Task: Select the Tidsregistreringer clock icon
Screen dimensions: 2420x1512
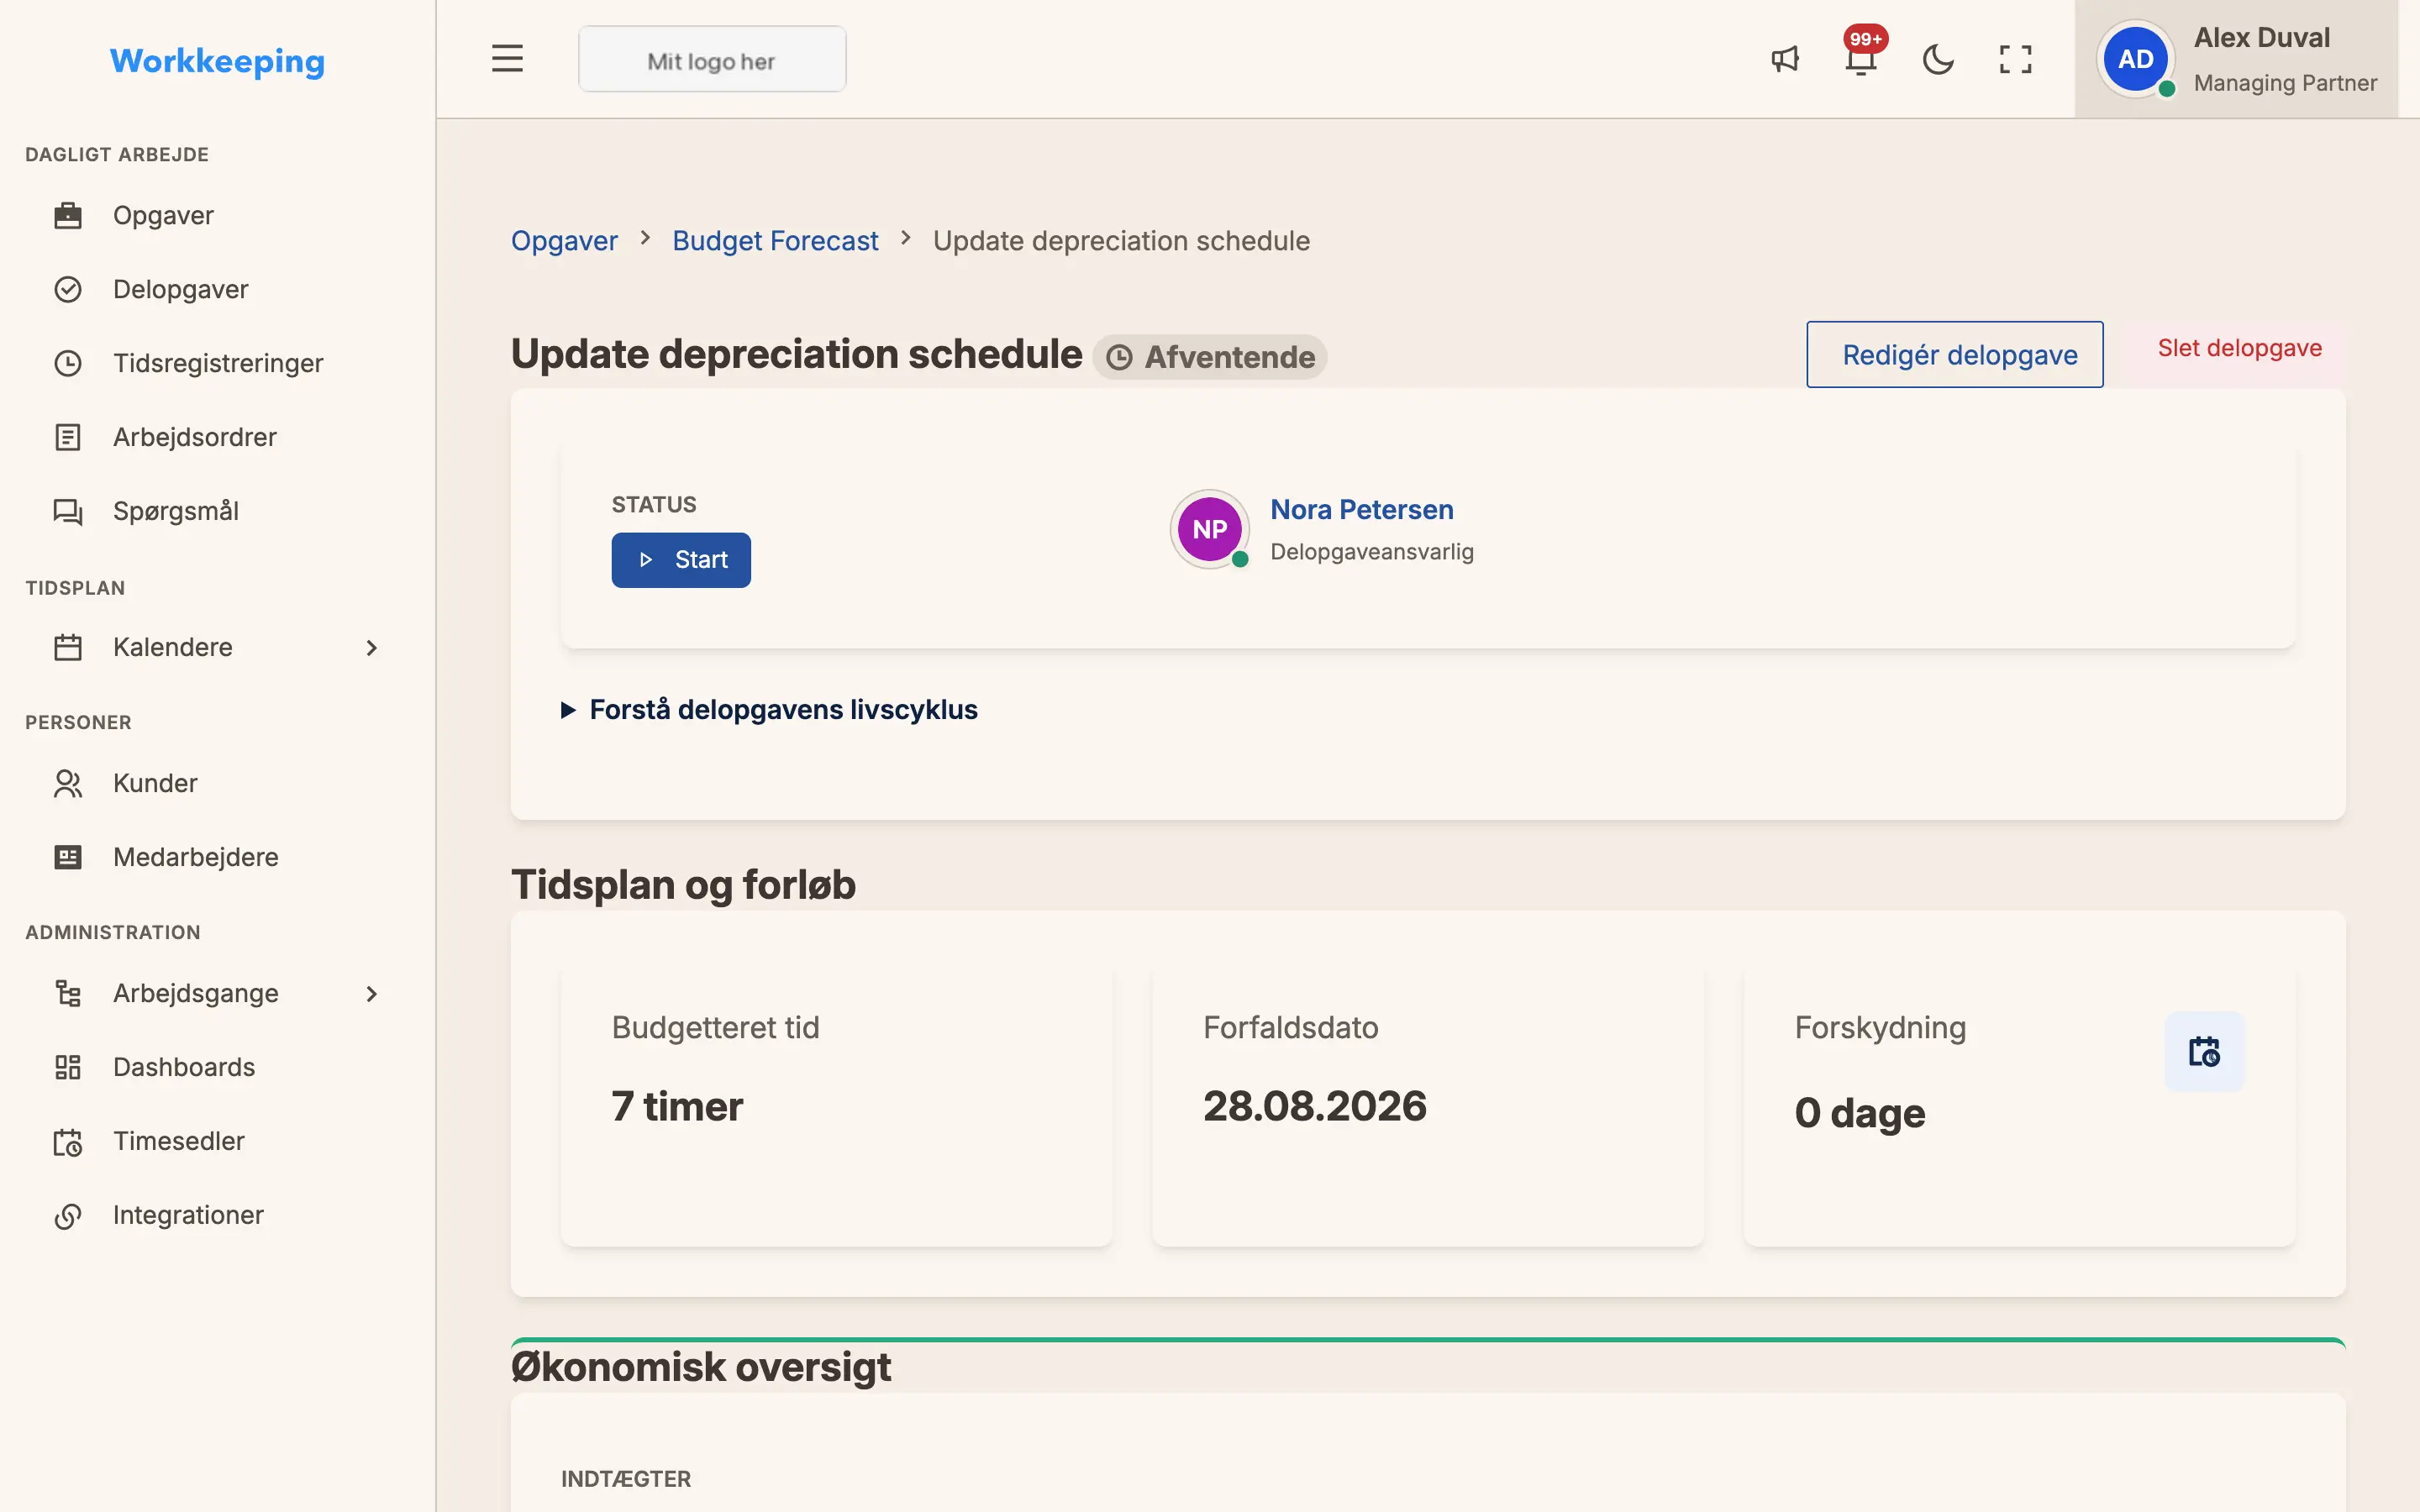Action: click(68, 364)
